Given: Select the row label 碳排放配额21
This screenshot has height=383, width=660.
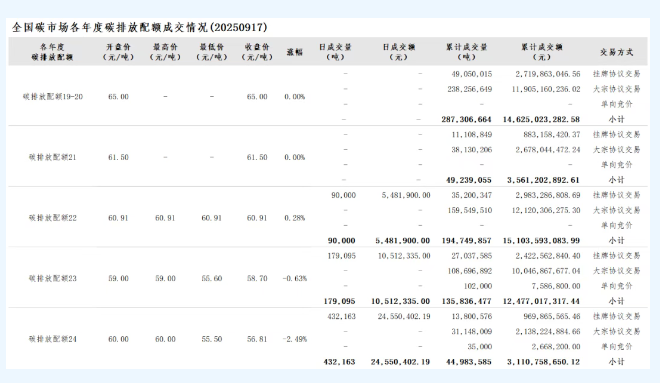Looking at the screenshot, I should point(53,157).
